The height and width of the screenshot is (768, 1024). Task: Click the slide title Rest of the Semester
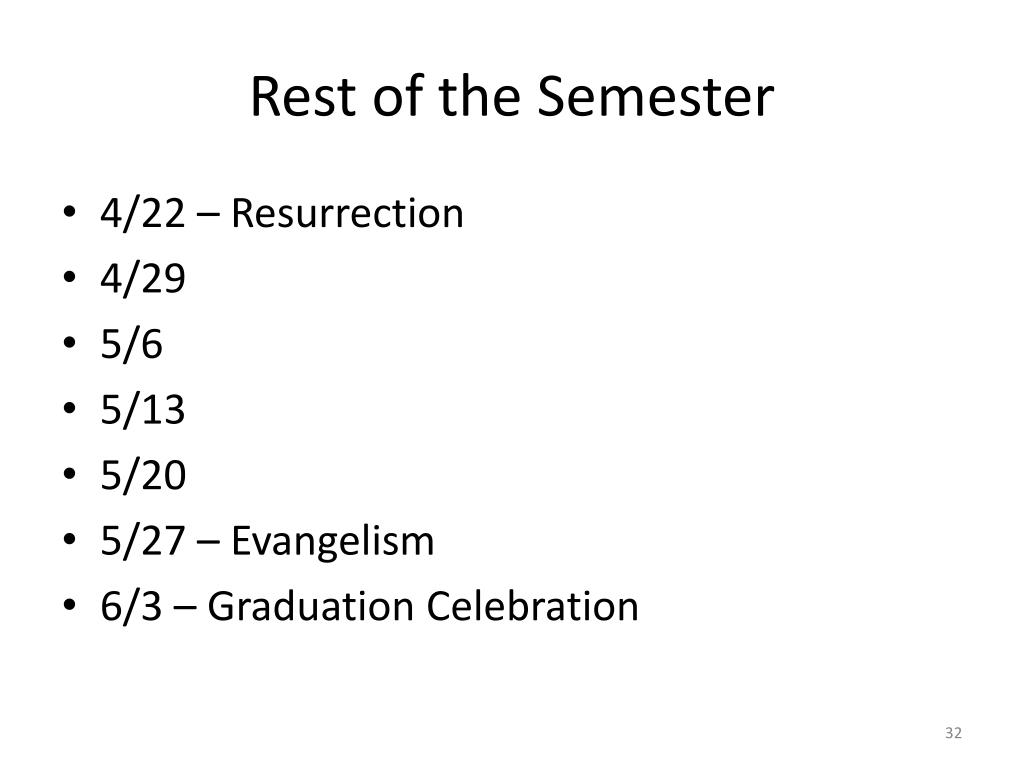pyautogui.click(x=512, y=97)
